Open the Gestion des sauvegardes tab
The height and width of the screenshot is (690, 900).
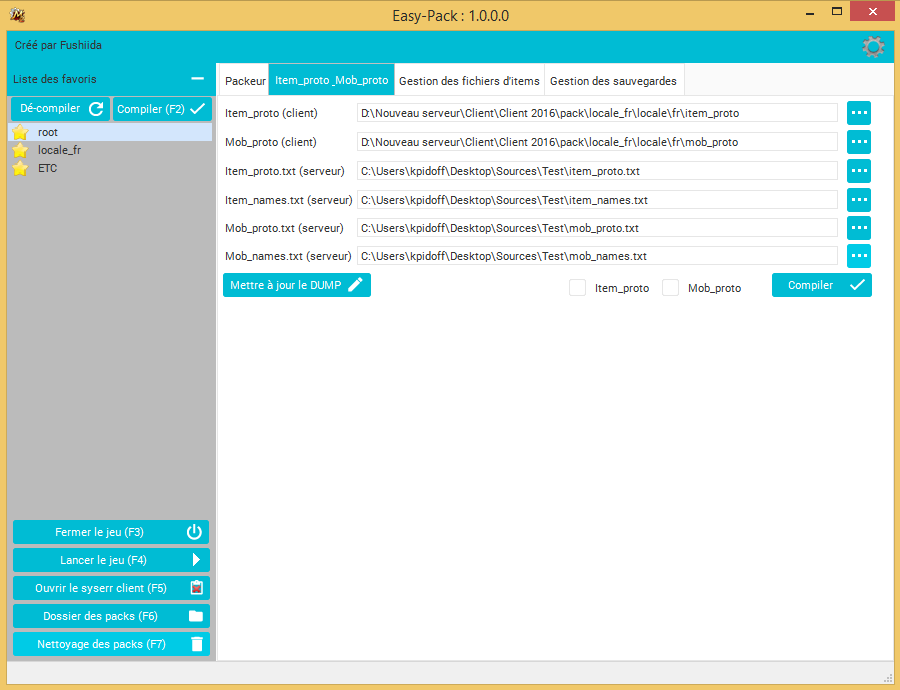[x=613, y=81]
